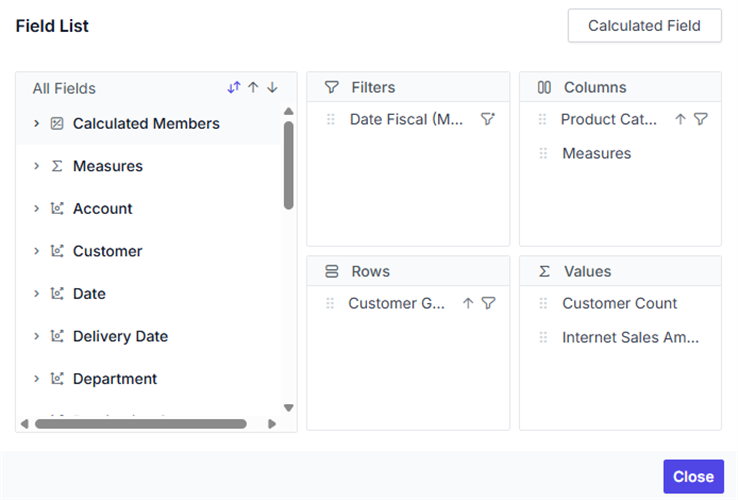
Task: Click the Internet Sales Am... drag handle
Action: pyautogui.click(x=543, y=337)
